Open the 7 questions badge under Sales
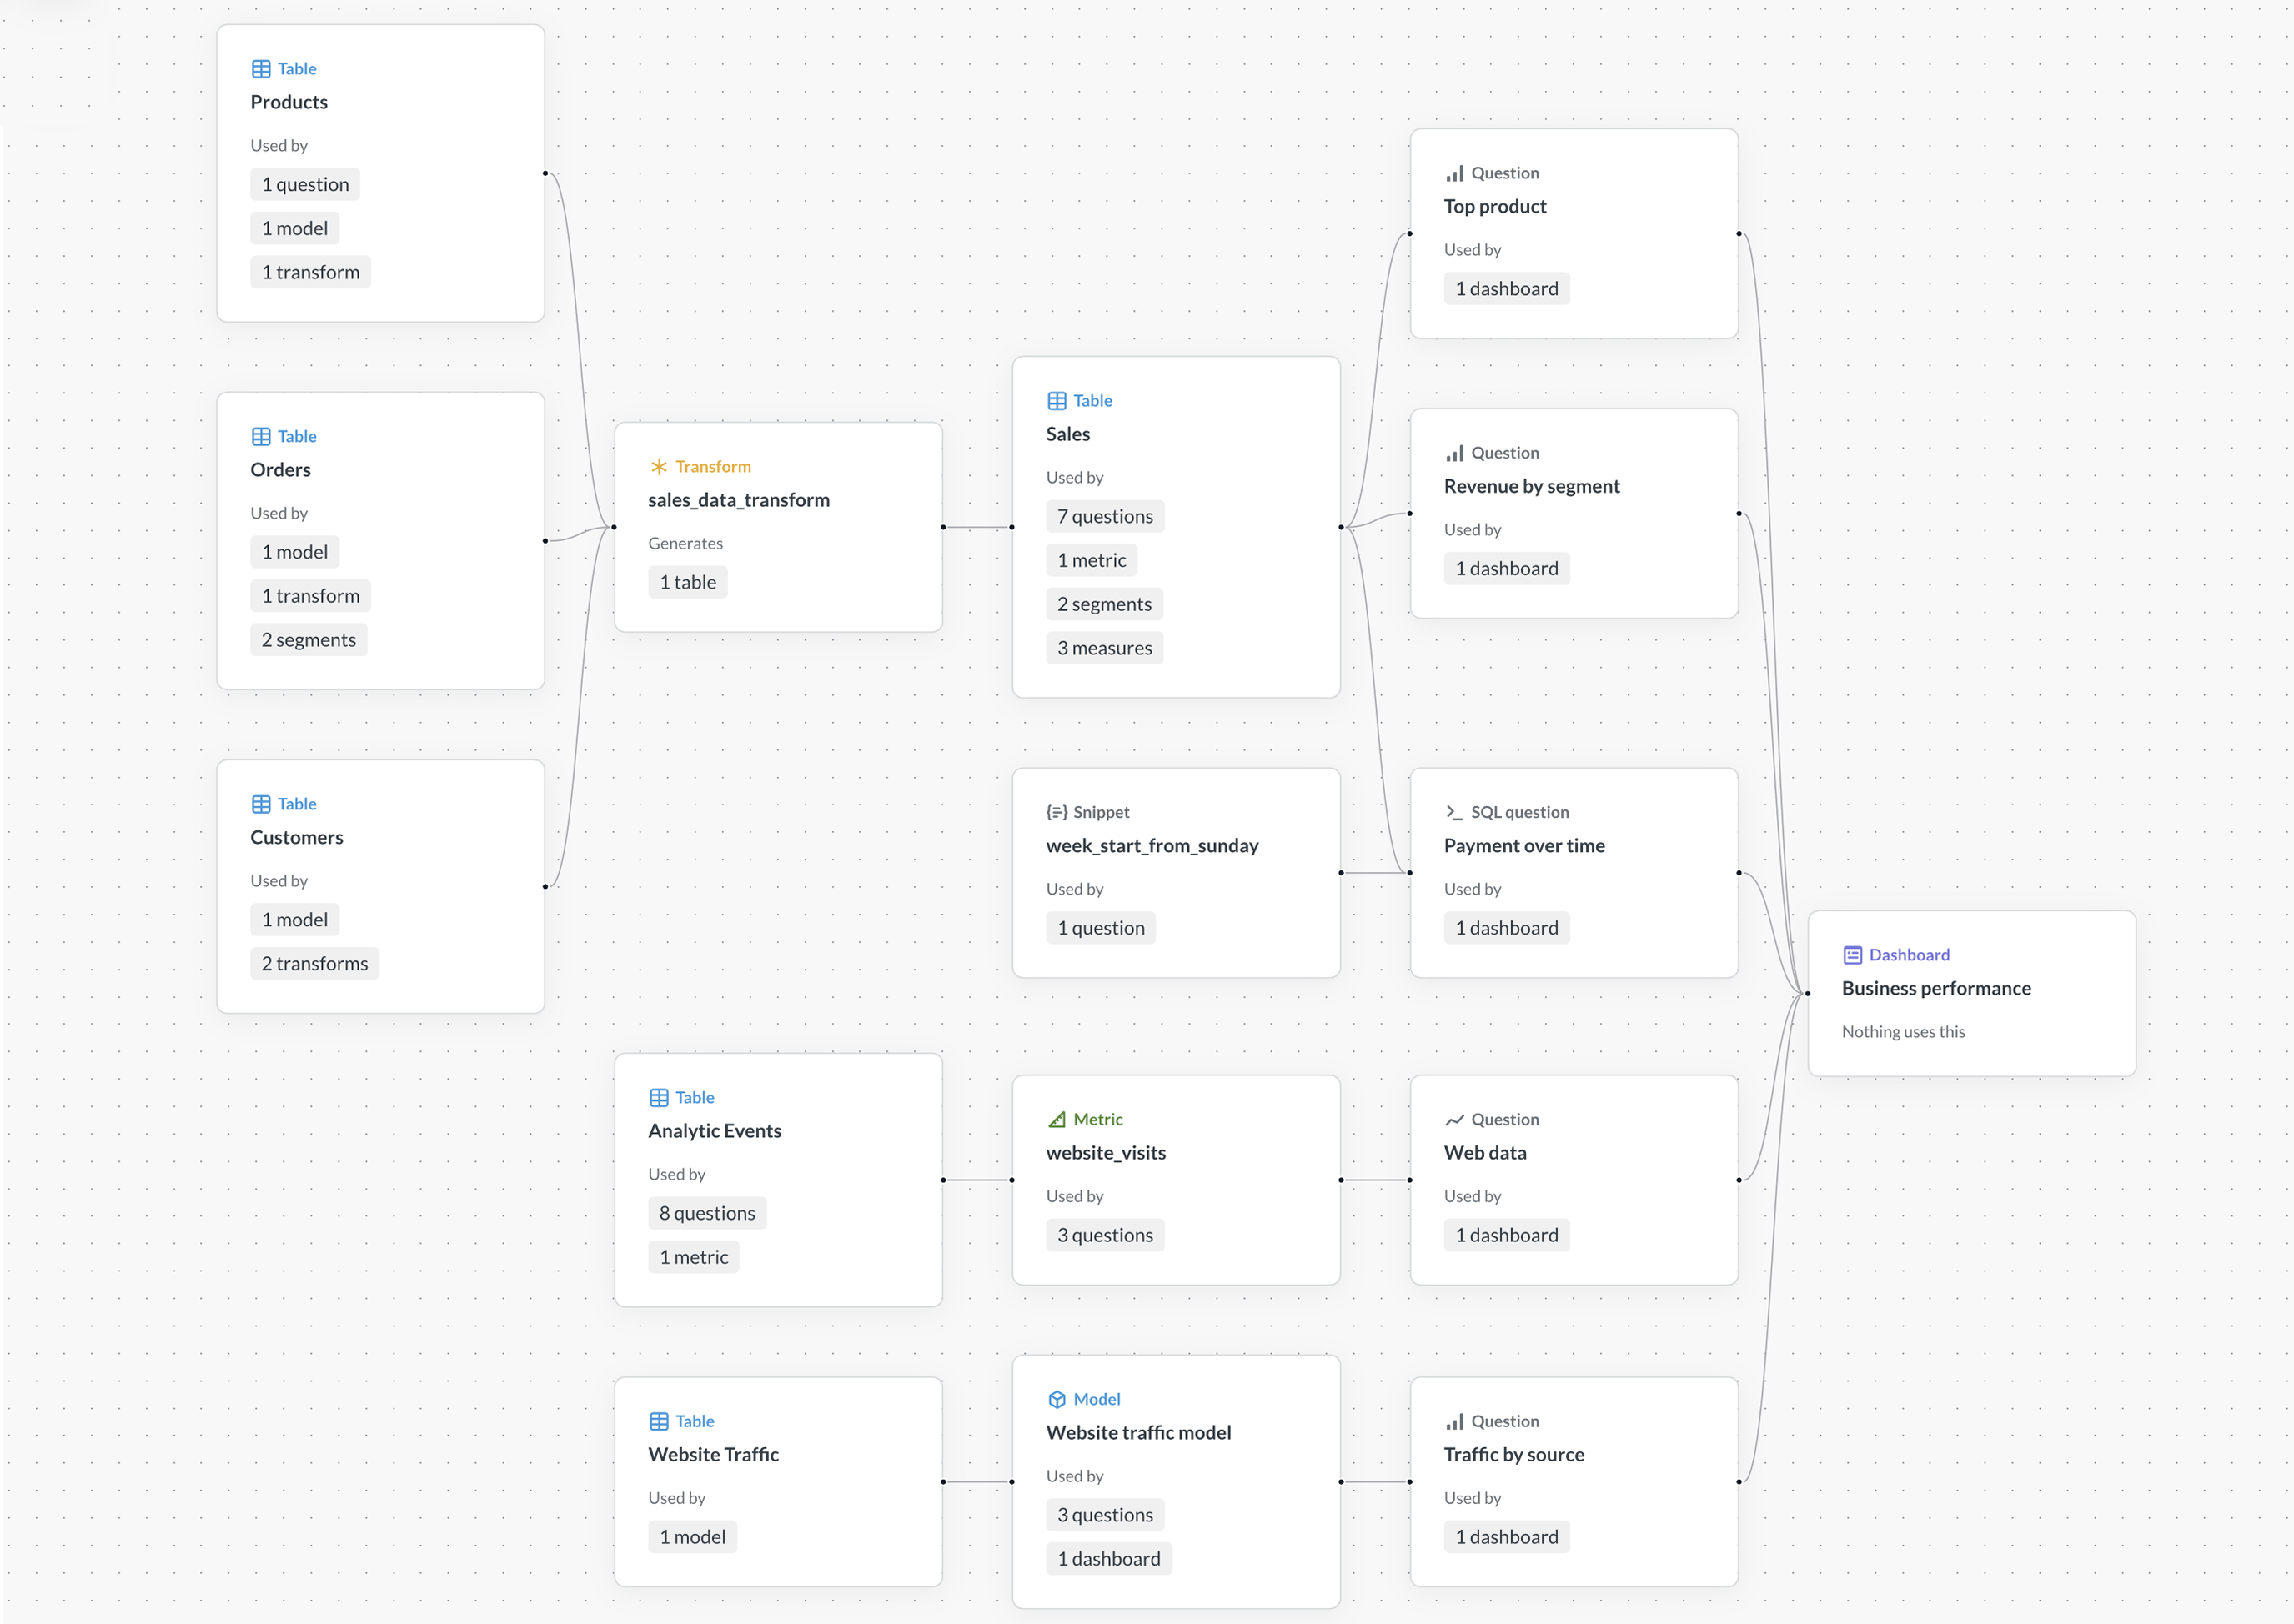This screenshot has height=1624, width=2294. [x=1104, y=516]
